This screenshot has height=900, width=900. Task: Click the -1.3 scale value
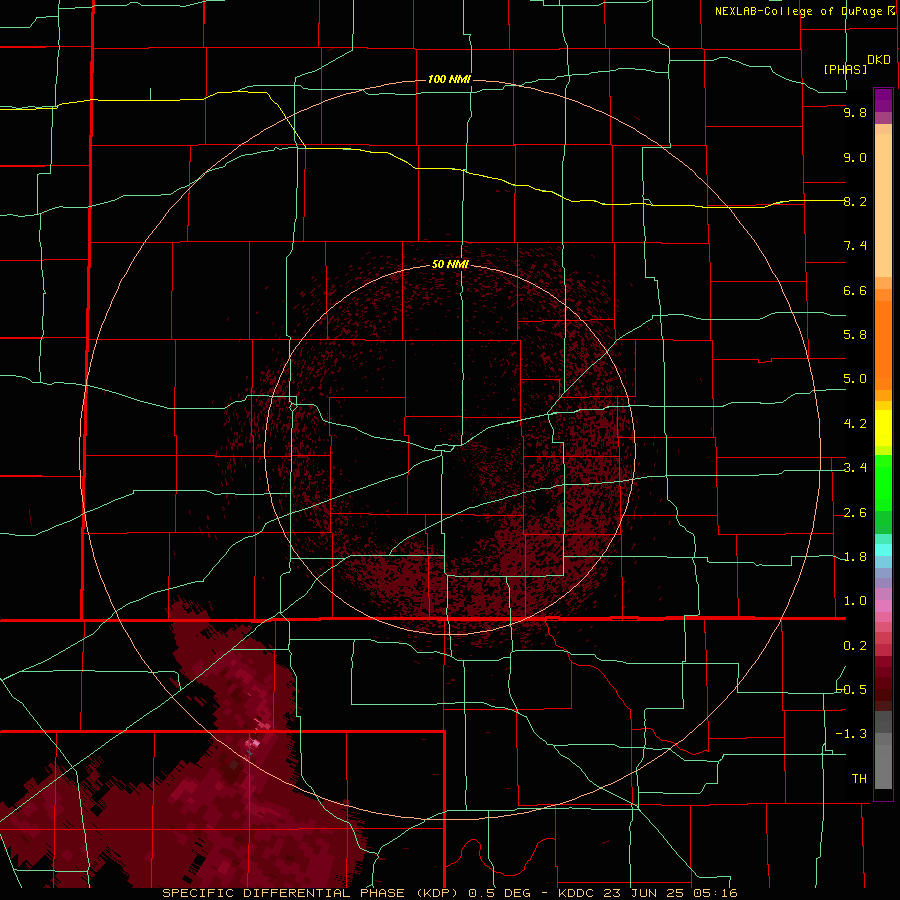click(x=852, y=734)
